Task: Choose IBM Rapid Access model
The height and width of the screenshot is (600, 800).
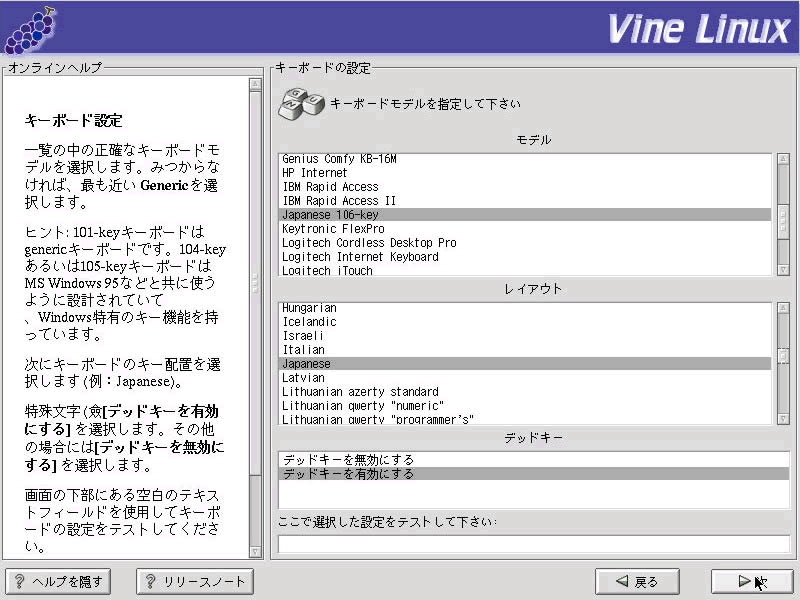Action: click(524, 187)
